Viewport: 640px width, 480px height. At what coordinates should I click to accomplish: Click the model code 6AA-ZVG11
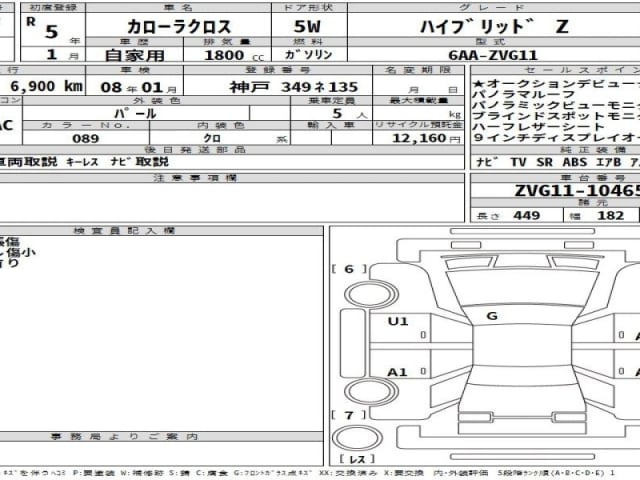coord(493,55)
